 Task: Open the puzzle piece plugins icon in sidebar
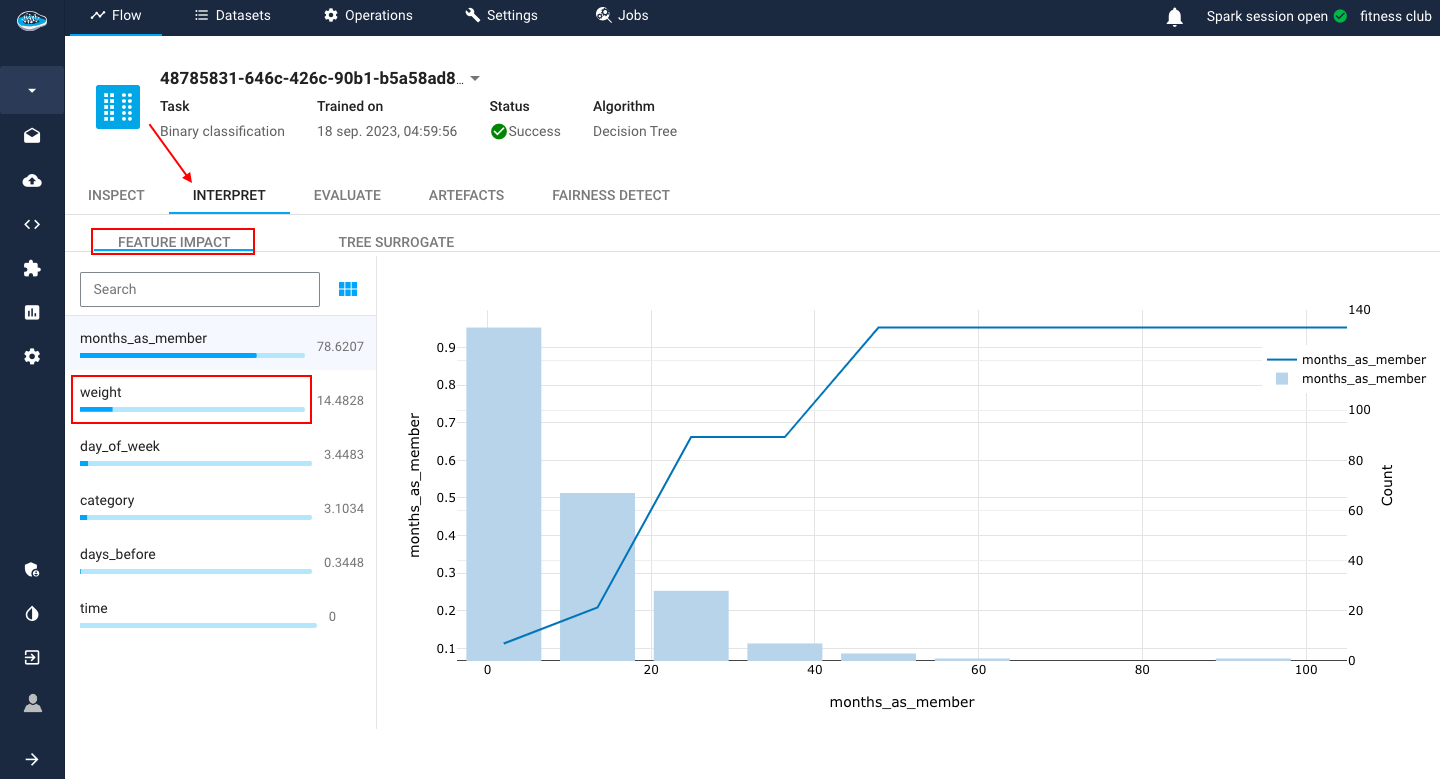(32, 268)
